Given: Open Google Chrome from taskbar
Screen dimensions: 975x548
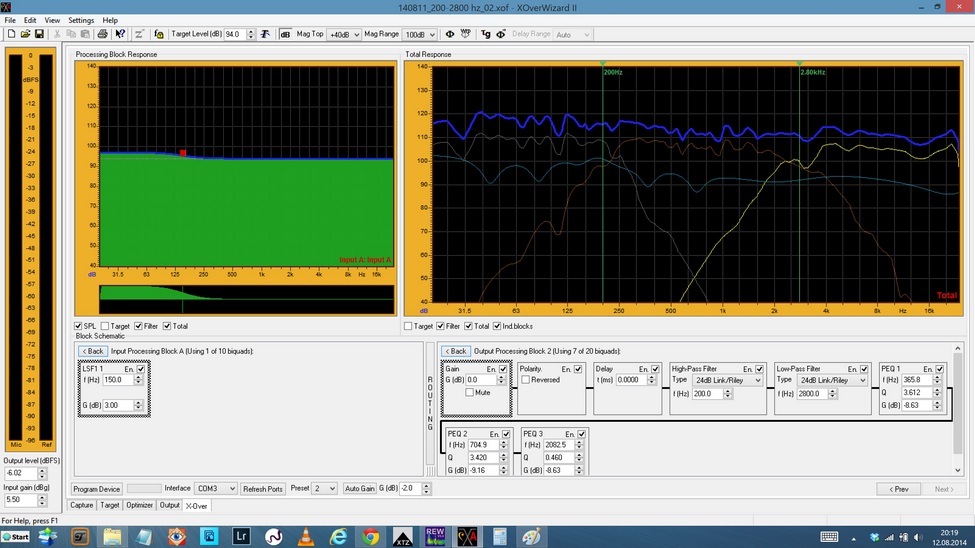Looking at the screenshot, I should tap(370, 536).
